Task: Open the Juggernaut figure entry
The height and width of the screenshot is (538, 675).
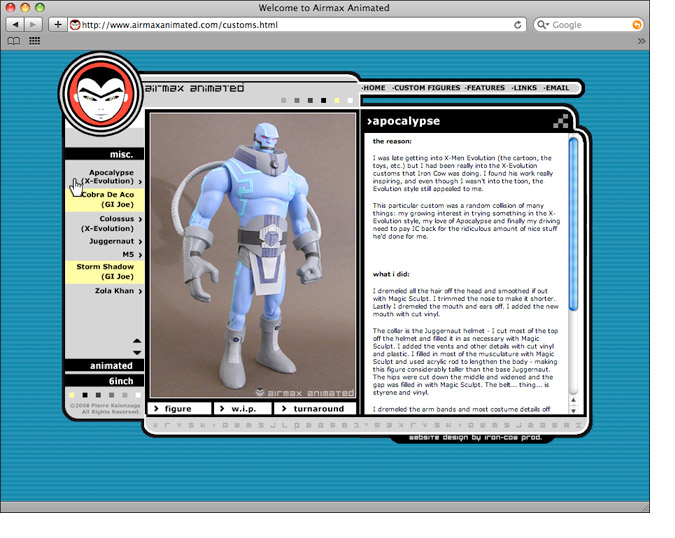Action: pyautogui.click(x=111, y=241)
